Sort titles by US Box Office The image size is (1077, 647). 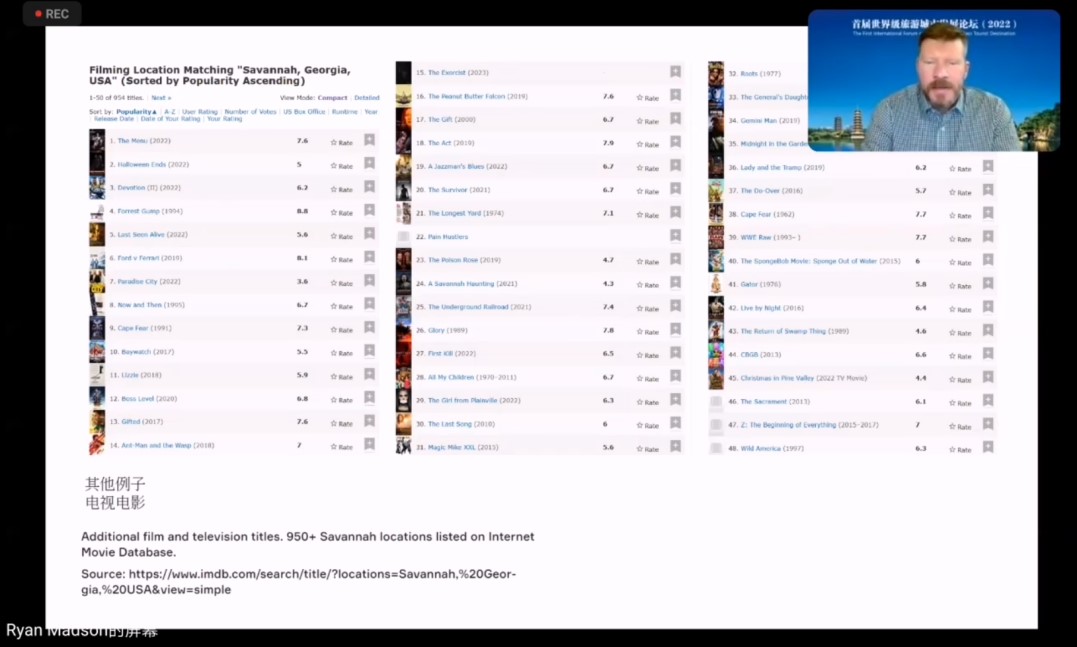304,112
